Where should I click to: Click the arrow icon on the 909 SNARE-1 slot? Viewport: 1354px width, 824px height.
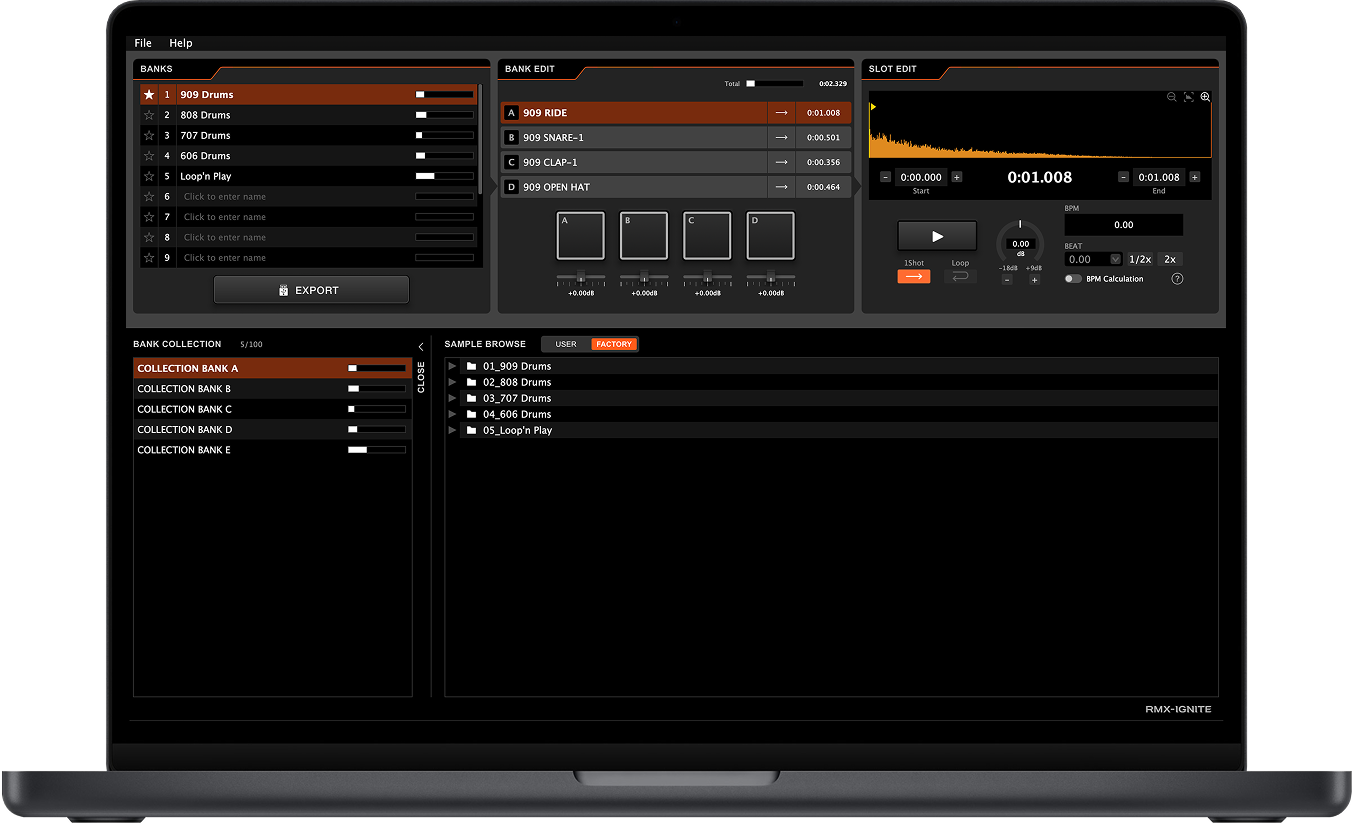pos(781,137)
